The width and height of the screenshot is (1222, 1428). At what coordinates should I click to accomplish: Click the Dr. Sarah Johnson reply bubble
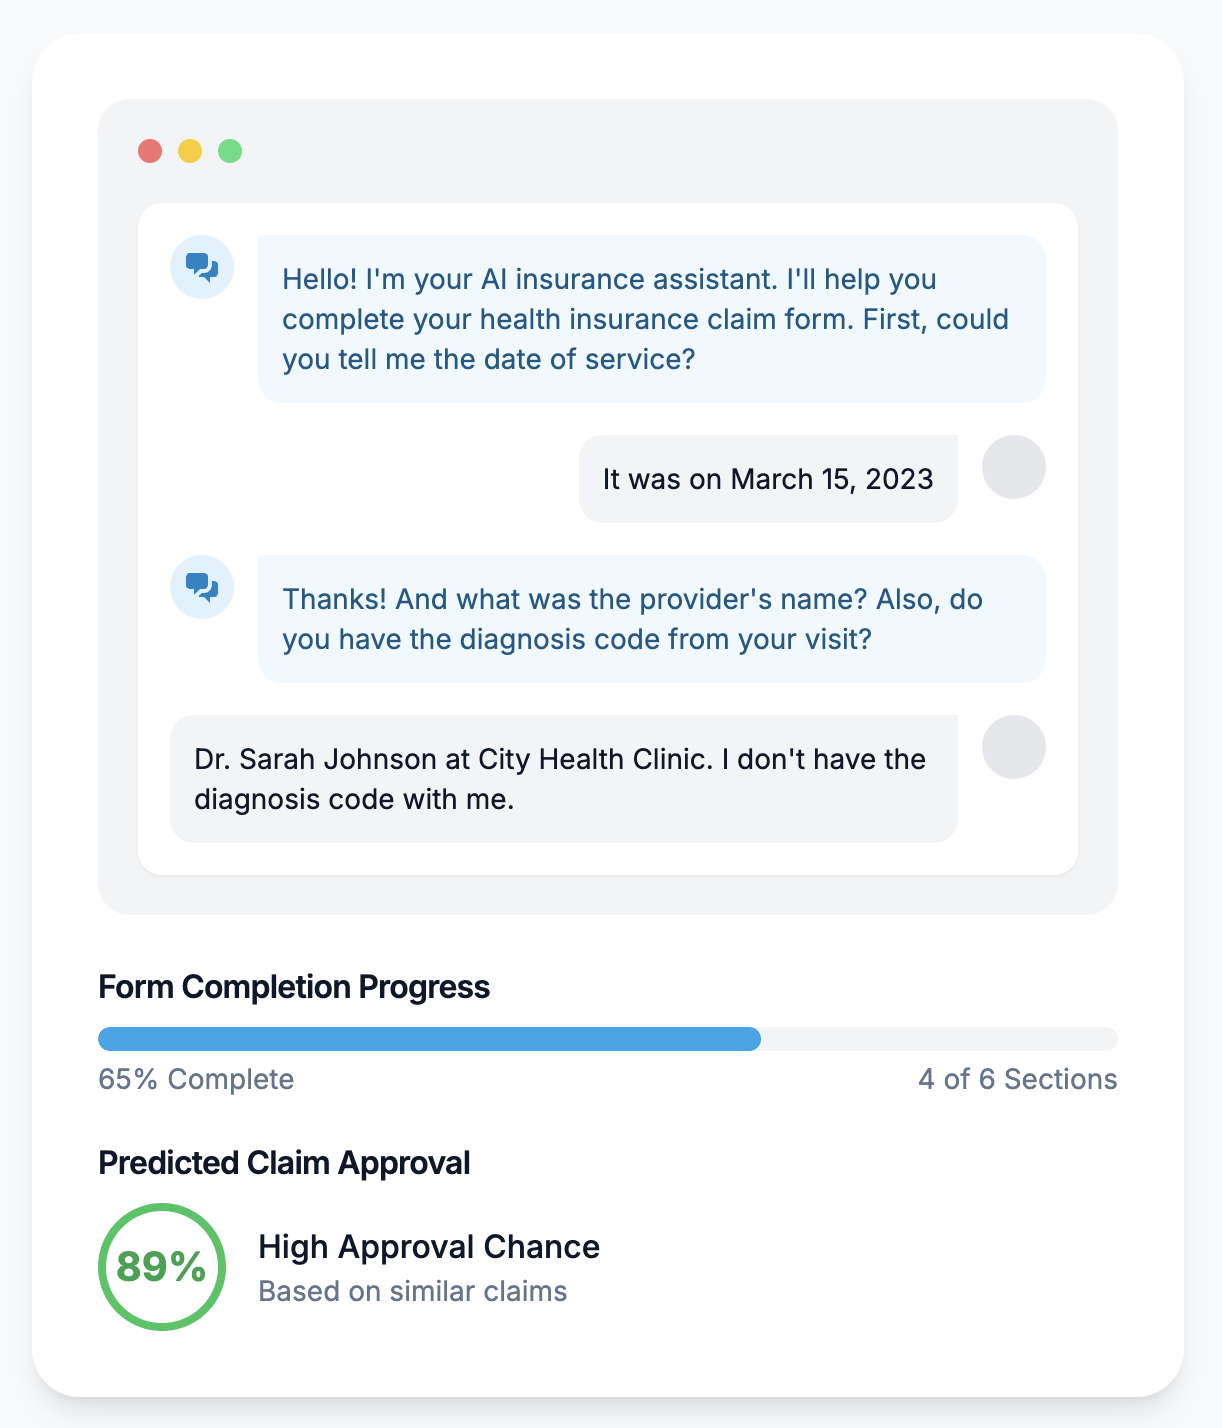(563, 779)
